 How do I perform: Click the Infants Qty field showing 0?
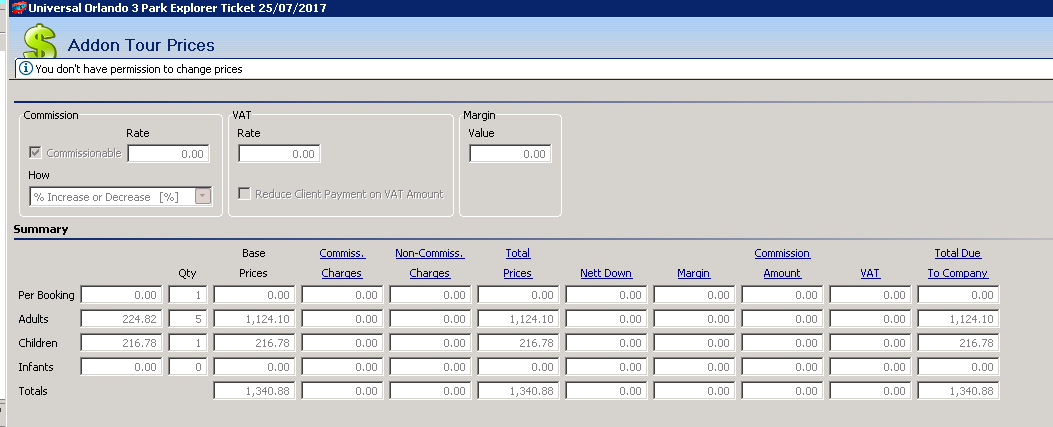(188, 367)
